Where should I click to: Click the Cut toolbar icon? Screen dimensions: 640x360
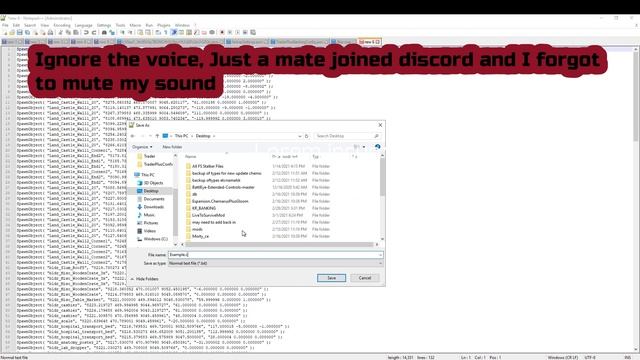tap(60, 32)
